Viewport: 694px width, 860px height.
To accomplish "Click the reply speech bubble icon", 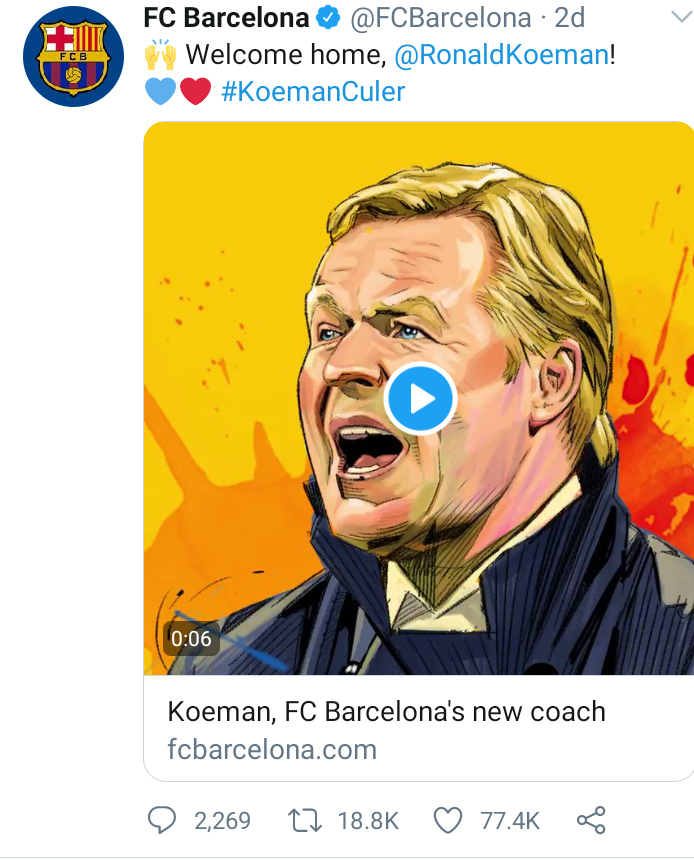I will (162, 821).
